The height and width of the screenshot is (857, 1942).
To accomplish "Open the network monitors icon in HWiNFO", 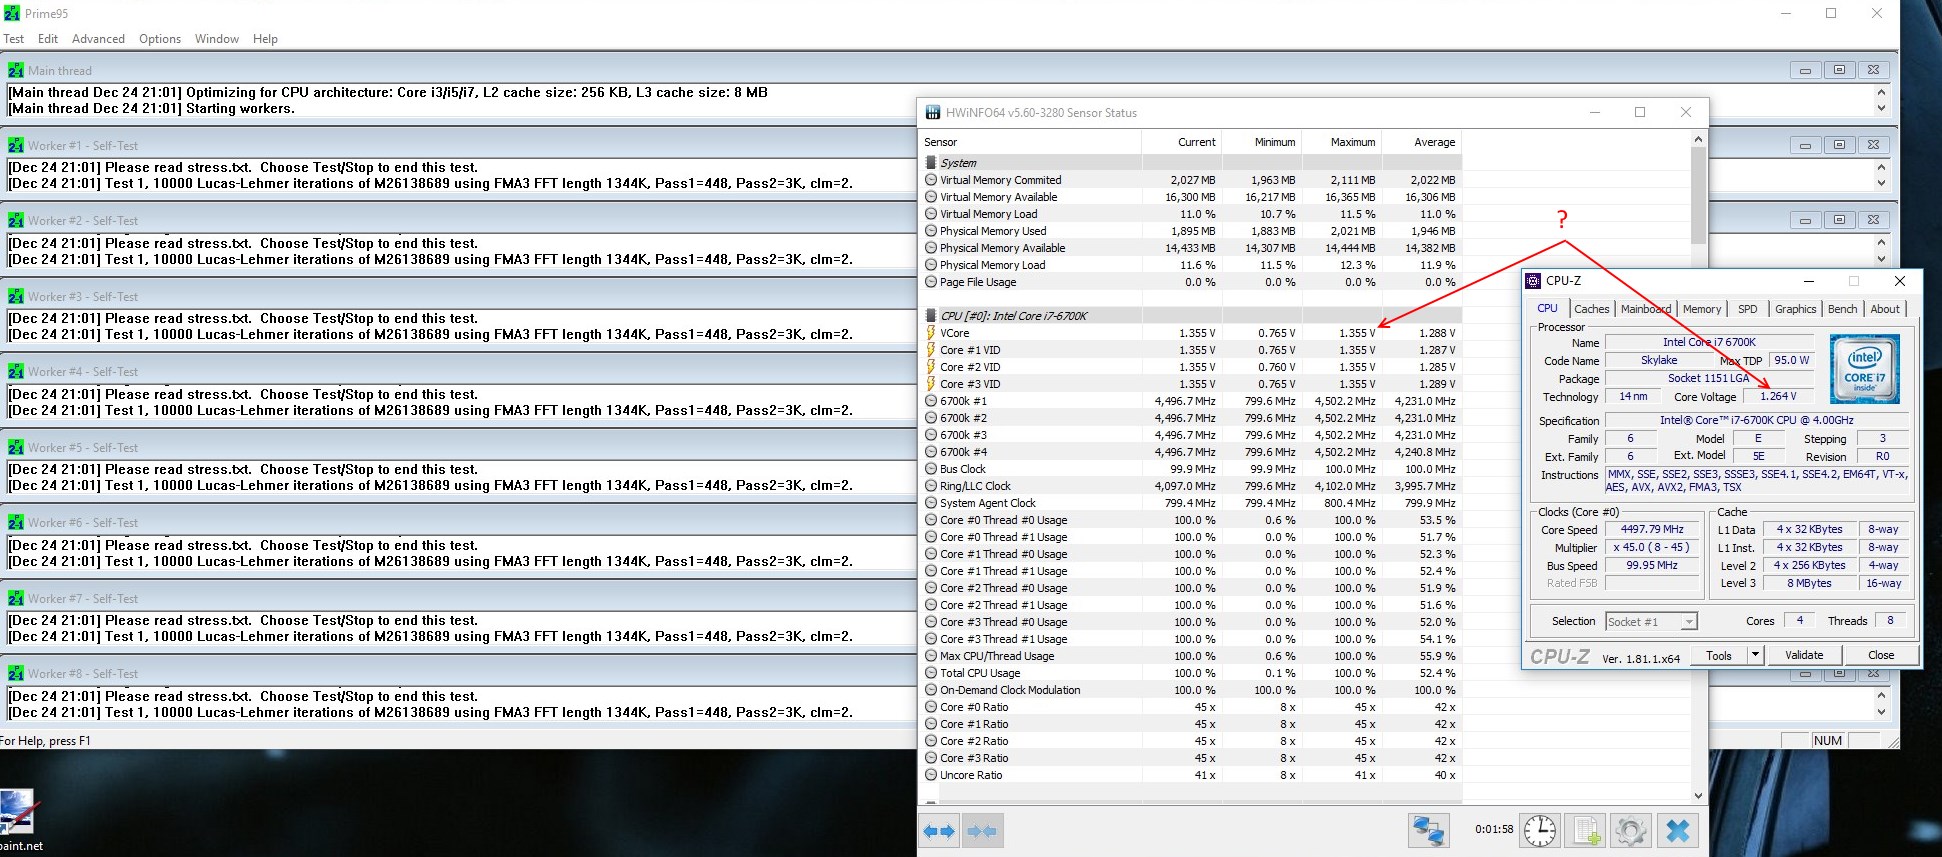I will tap(1429, 830).
